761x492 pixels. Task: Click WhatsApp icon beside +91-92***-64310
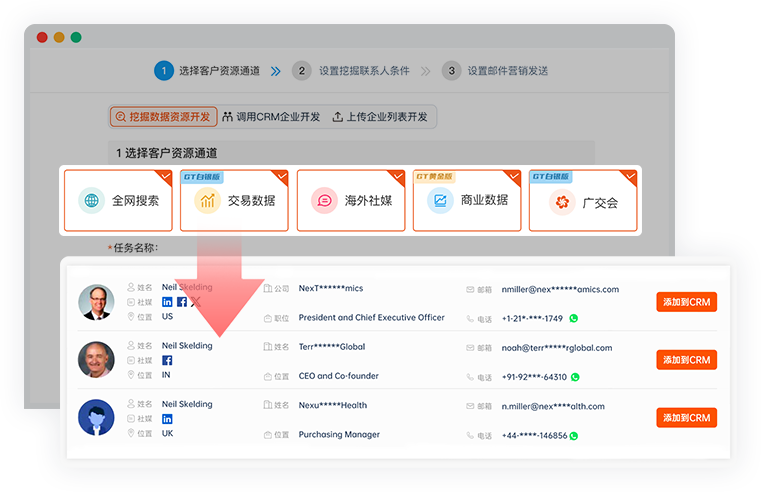pyautogui.click(x=575, y=378)
